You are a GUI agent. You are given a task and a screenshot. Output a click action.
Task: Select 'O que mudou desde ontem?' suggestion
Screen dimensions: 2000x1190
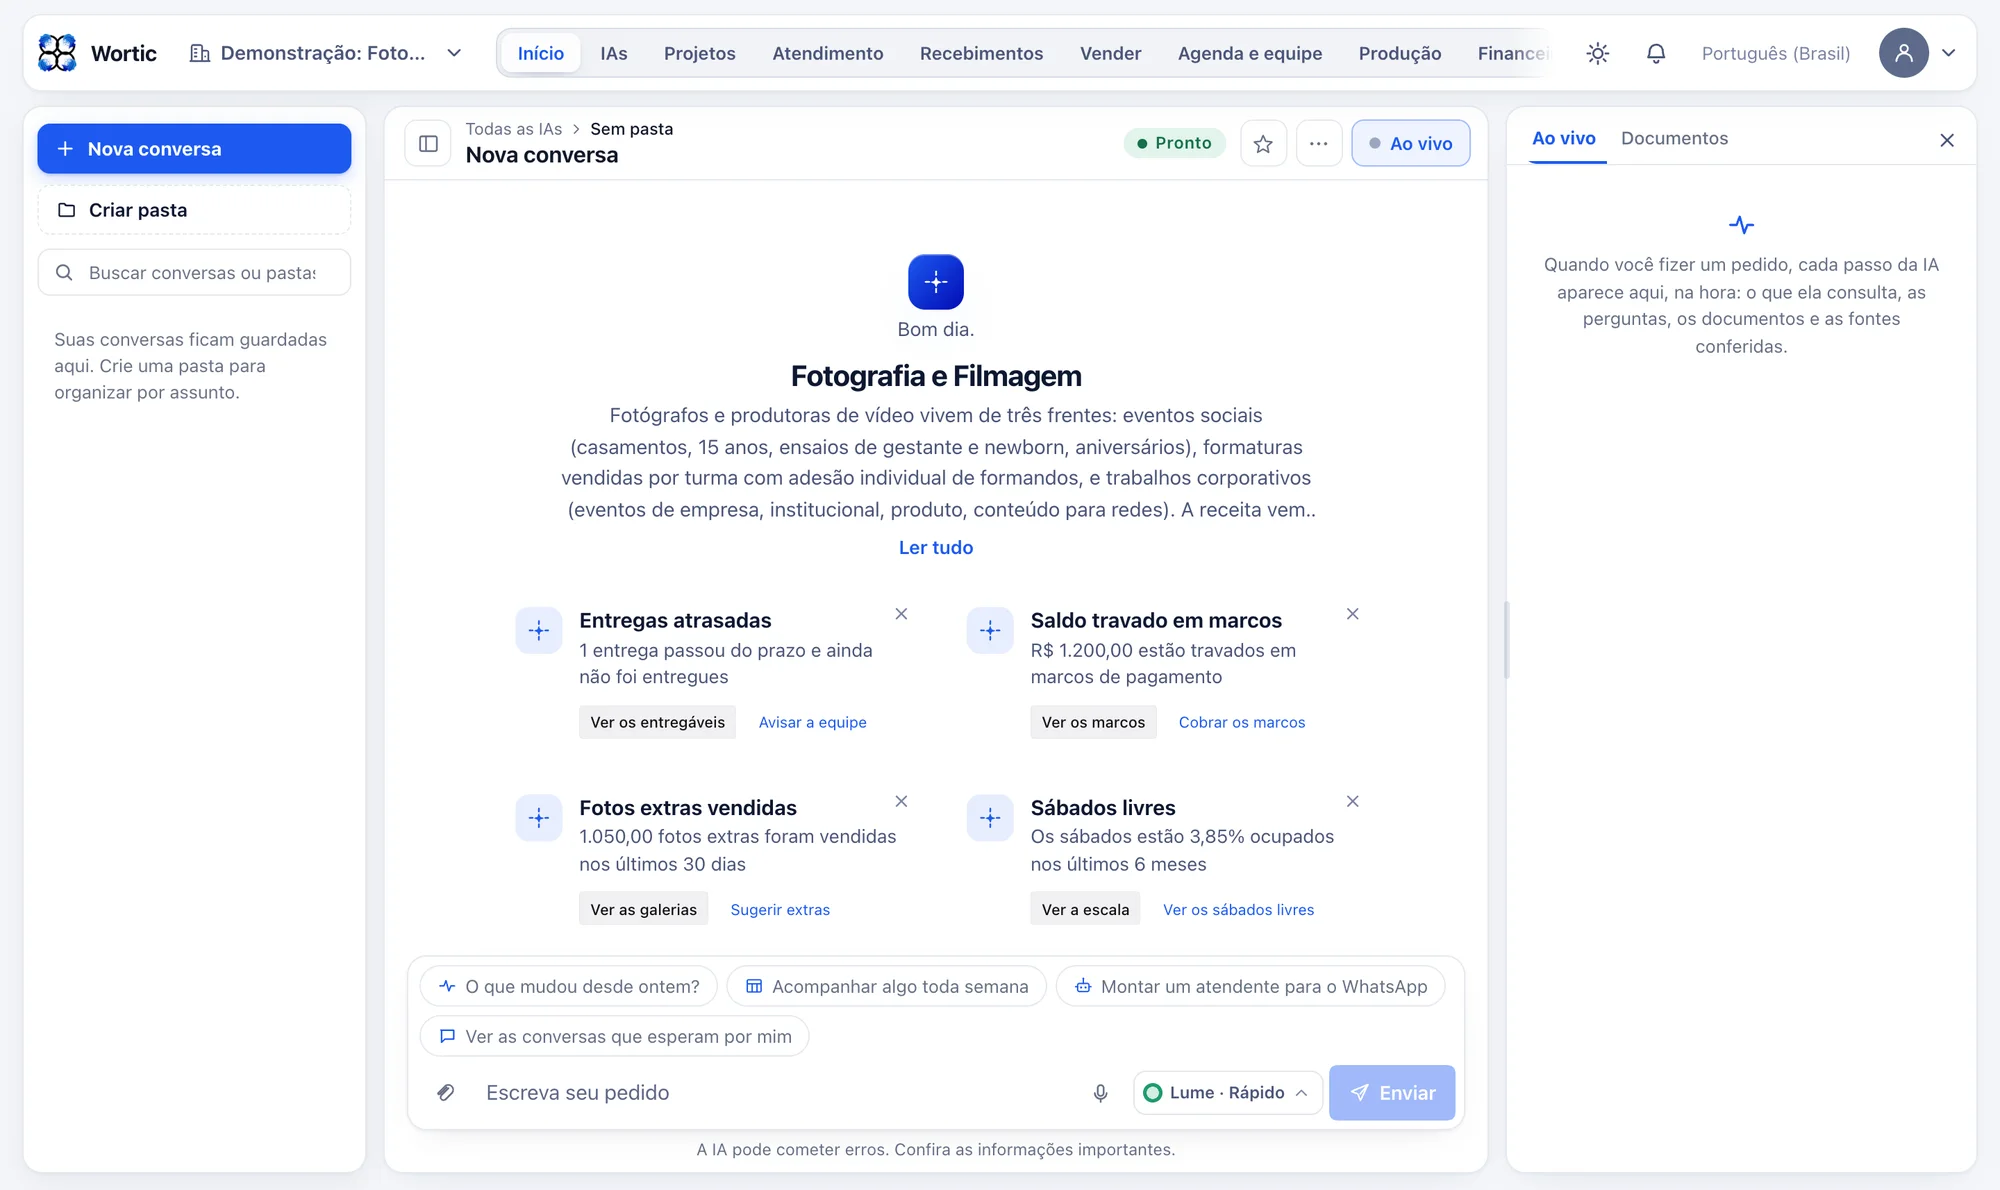(568, 986)
